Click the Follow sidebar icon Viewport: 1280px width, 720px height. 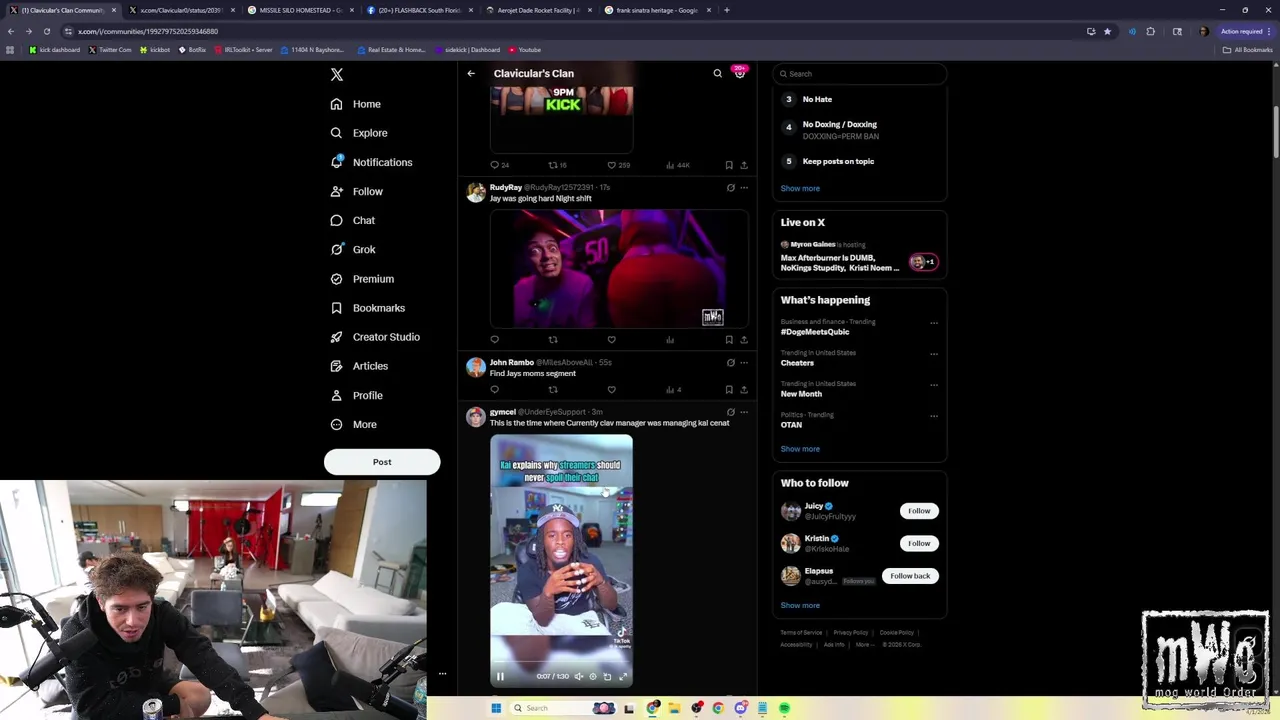click(x=336, y=191)
